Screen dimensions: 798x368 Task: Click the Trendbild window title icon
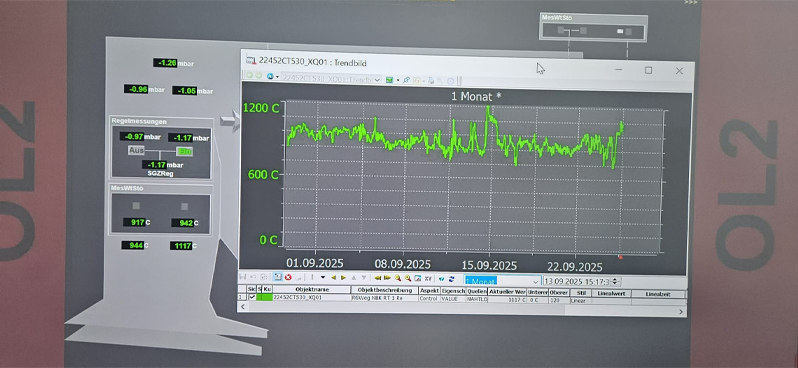pos(251,60)
